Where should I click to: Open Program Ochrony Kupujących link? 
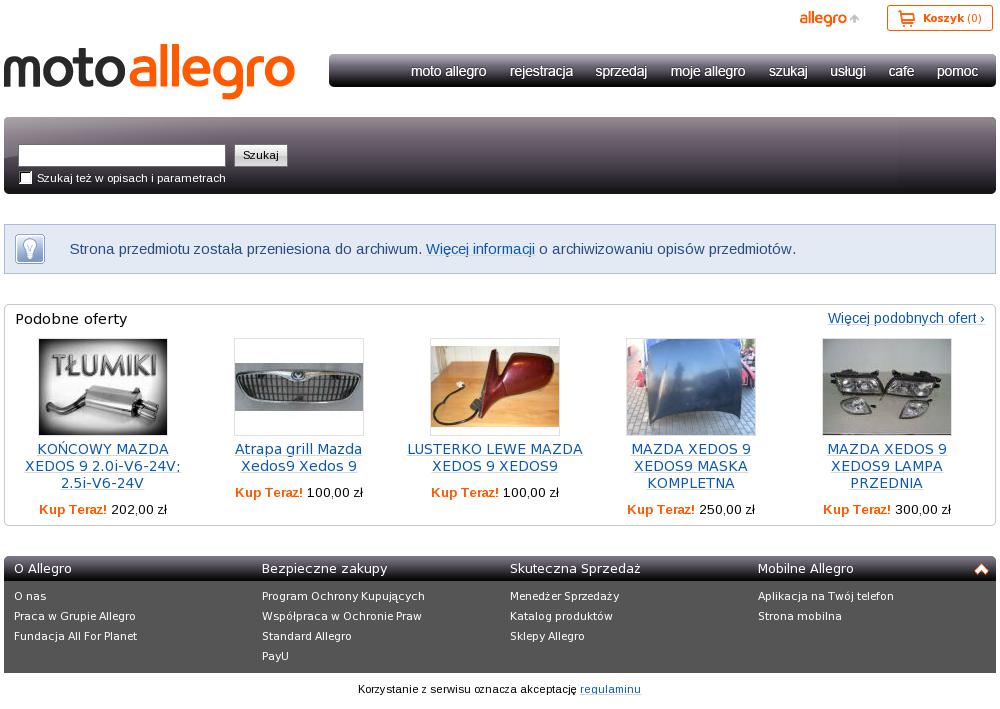pos(343,596)
